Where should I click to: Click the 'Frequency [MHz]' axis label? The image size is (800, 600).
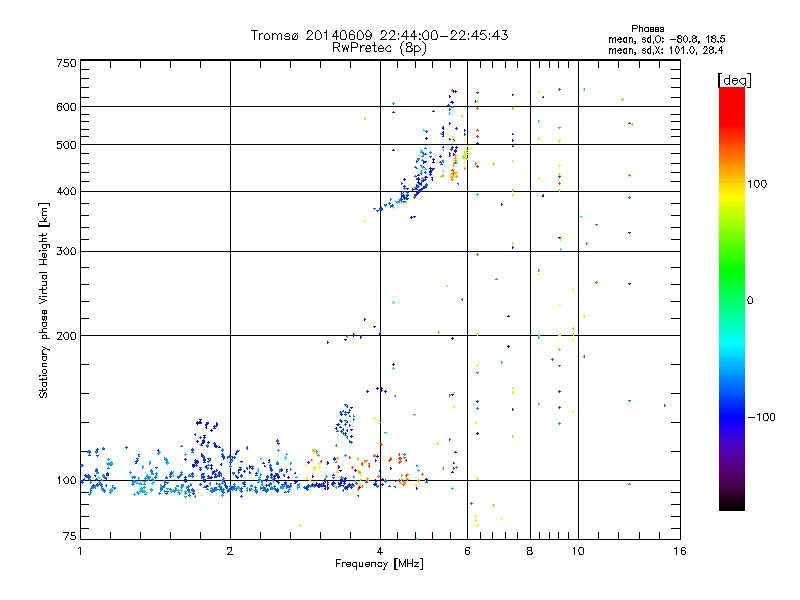point(379,564)
